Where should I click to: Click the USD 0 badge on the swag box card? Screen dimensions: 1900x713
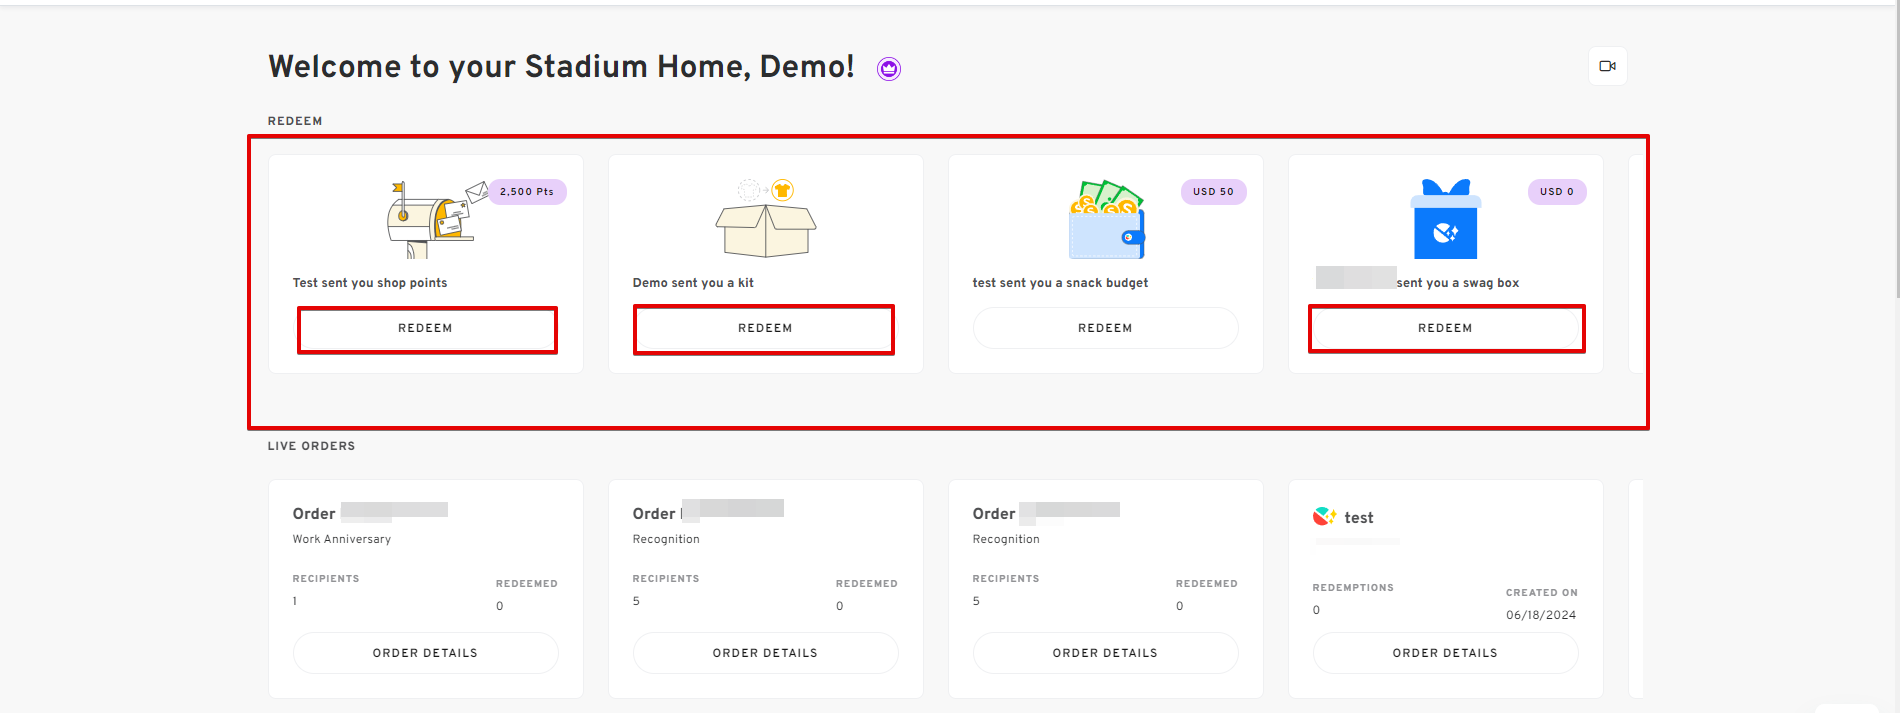[x=1556, y=191]
